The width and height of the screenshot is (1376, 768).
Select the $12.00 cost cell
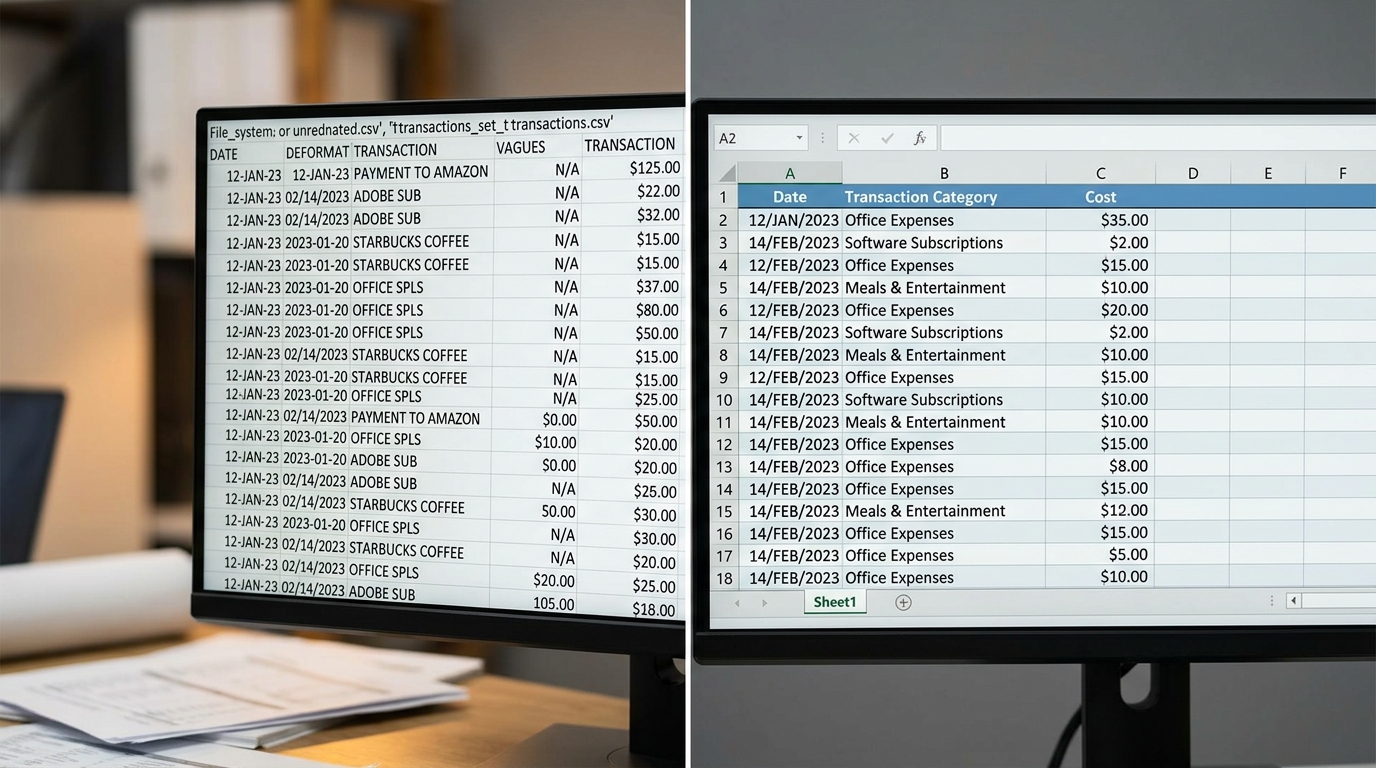click(1101, 511)
